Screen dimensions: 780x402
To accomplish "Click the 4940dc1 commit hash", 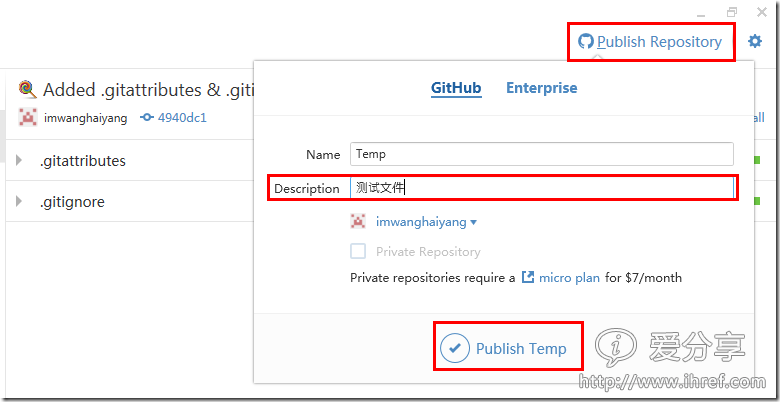I will (x=182, y=118).
